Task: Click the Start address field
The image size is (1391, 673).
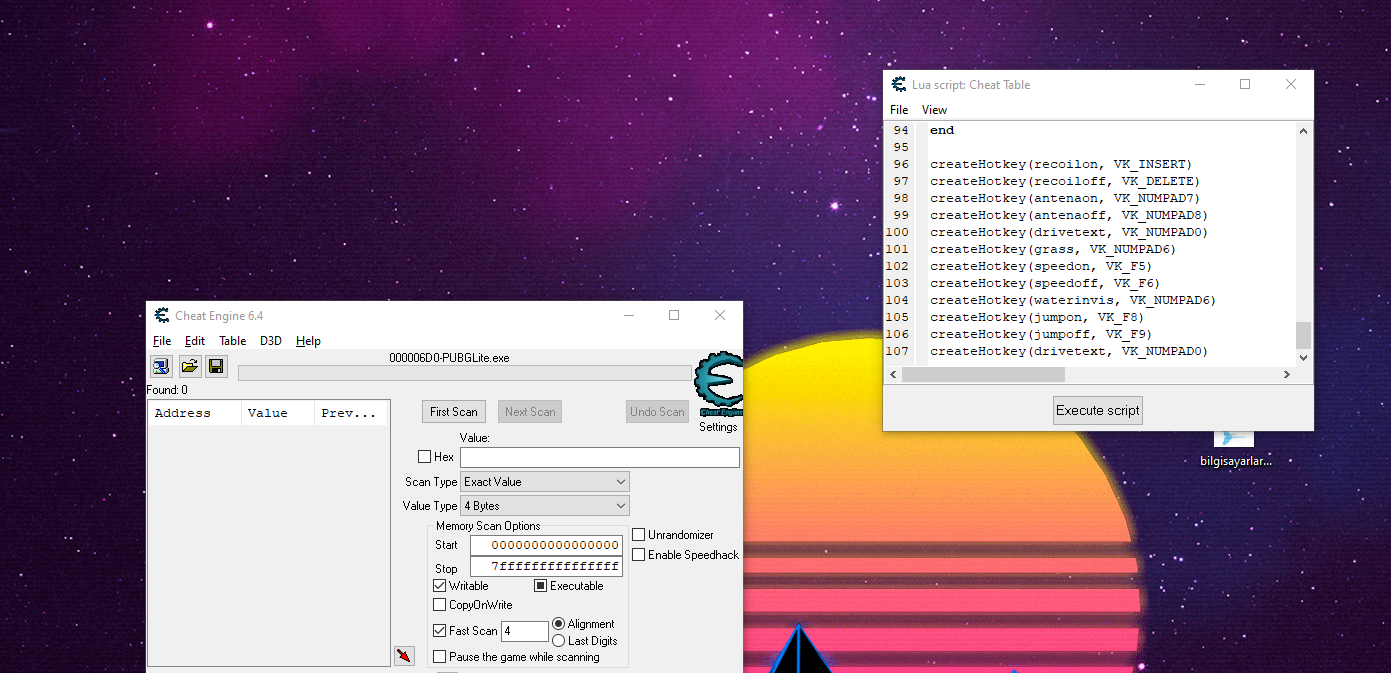Action: point(546,545)
